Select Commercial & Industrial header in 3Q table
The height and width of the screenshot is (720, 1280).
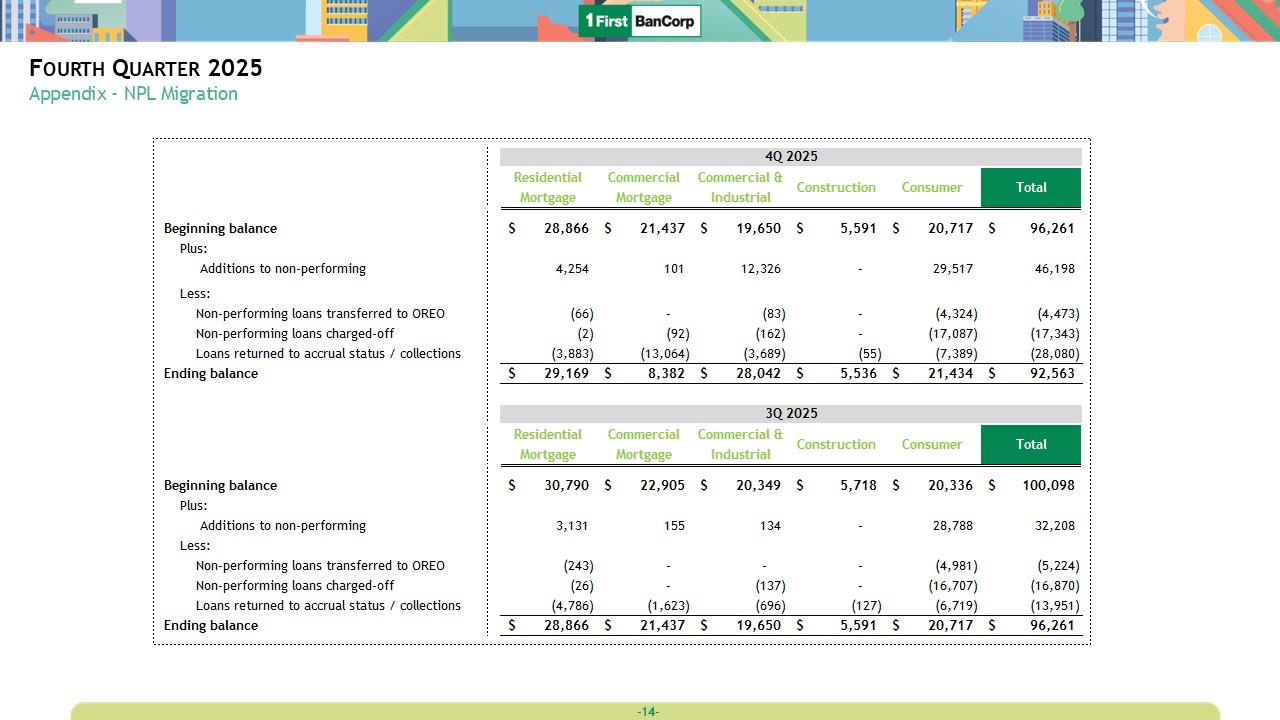[x=740, y=445]
